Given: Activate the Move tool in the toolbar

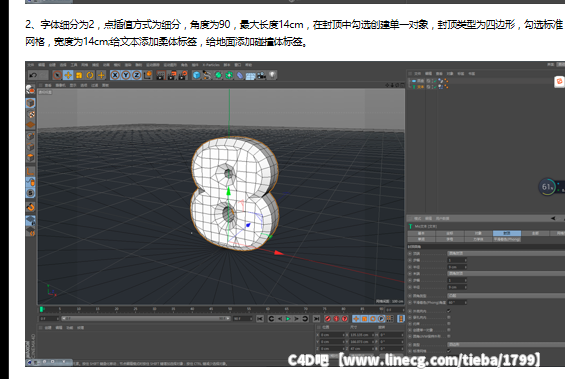Looking at the screenshot, I should click(x=68, y=75).
